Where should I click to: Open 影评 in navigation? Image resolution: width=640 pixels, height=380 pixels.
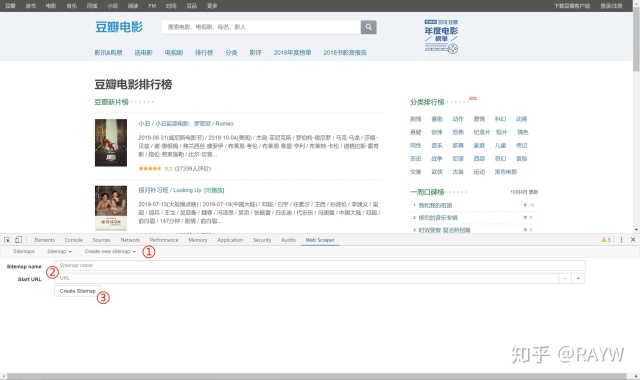(256, 53)
